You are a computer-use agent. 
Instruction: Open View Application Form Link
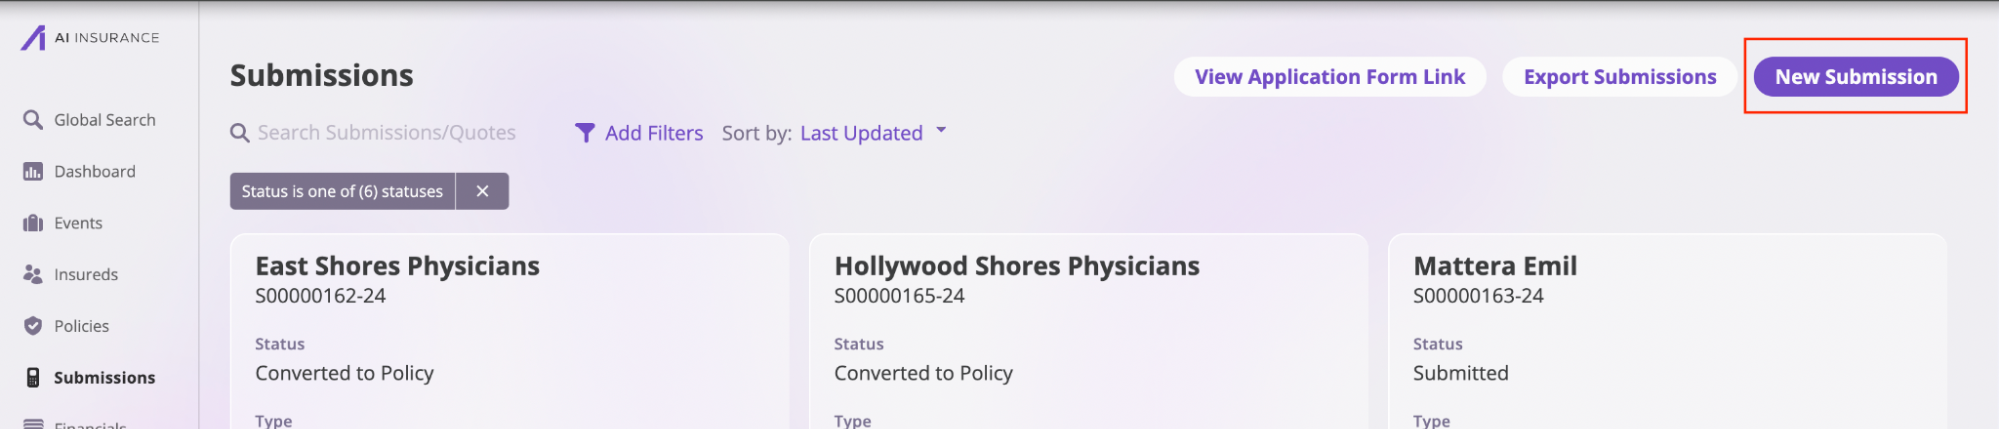pos(1330,77)
